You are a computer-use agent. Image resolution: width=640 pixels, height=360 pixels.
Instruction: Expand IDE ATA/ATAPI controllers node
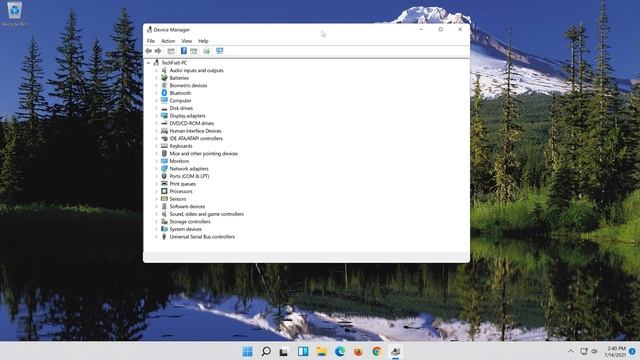coord(156,138)
